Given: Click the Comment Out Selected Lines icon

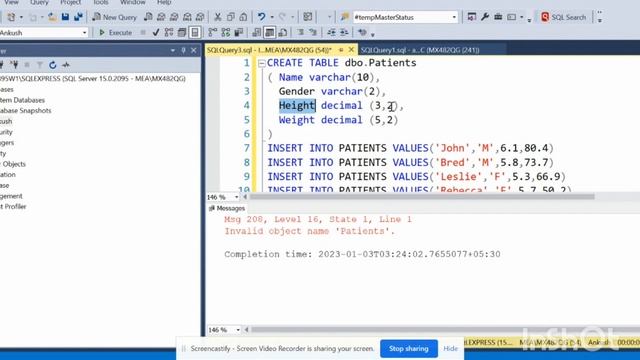Looking at the screenshot, I should click(x=301, y=32).
